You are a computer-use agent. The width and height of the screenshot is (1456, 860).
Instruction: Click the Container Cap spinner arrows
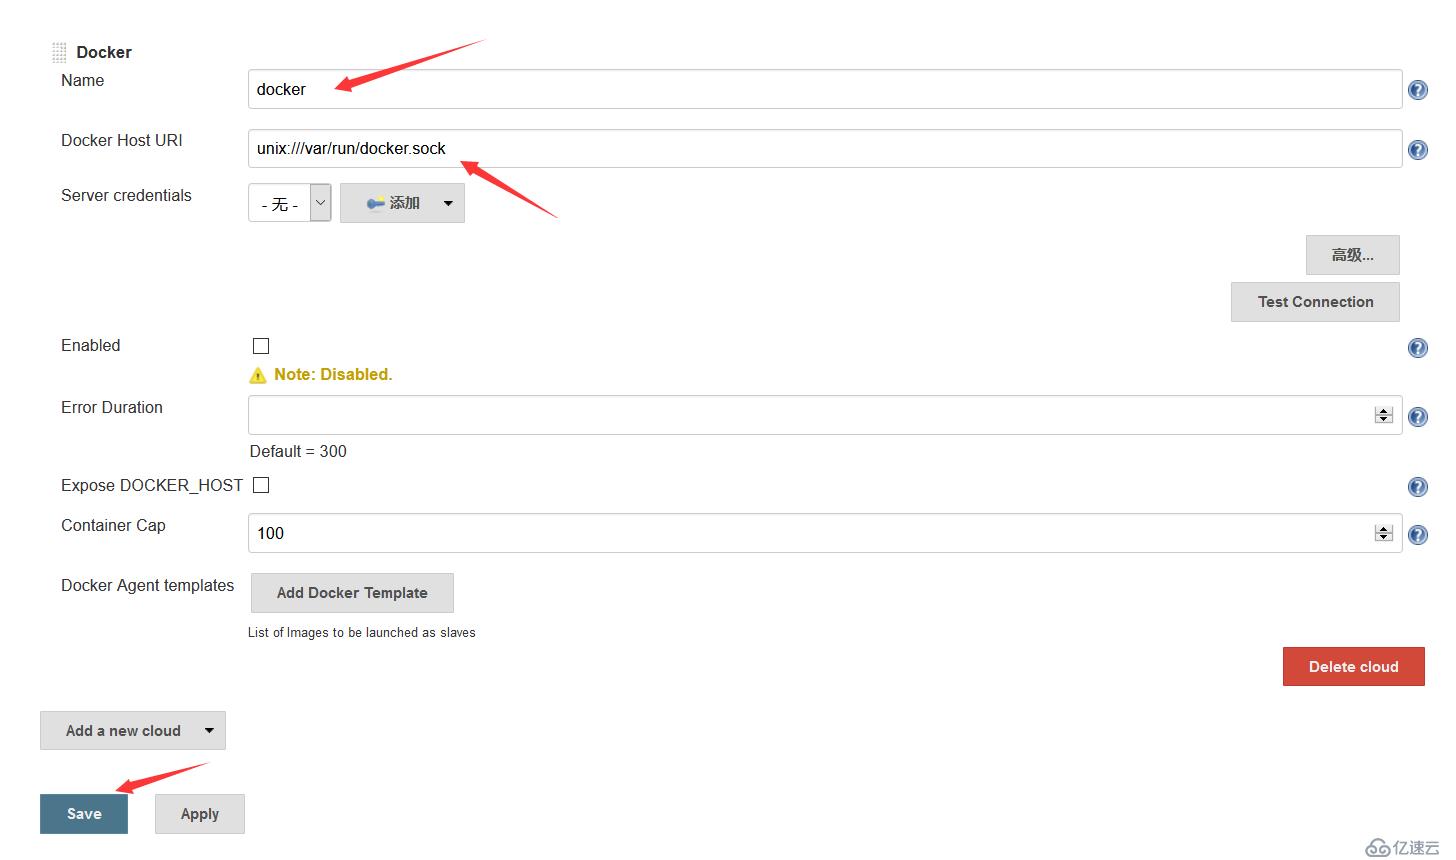1384,533
